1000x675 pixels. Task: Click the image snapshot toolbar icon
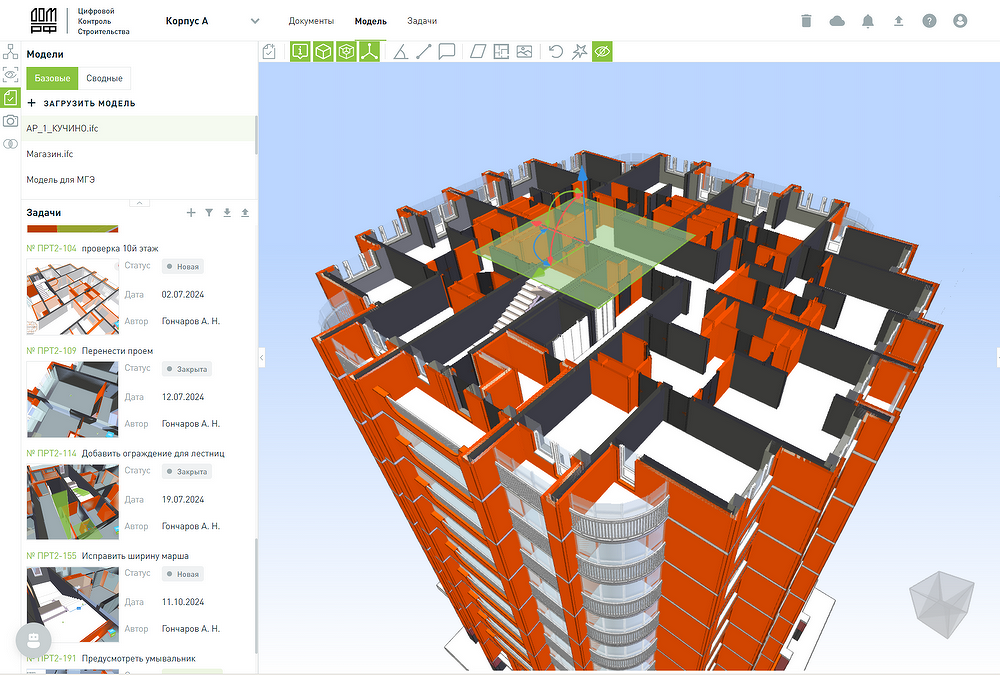pyautogui.click(x=524, y=52)
